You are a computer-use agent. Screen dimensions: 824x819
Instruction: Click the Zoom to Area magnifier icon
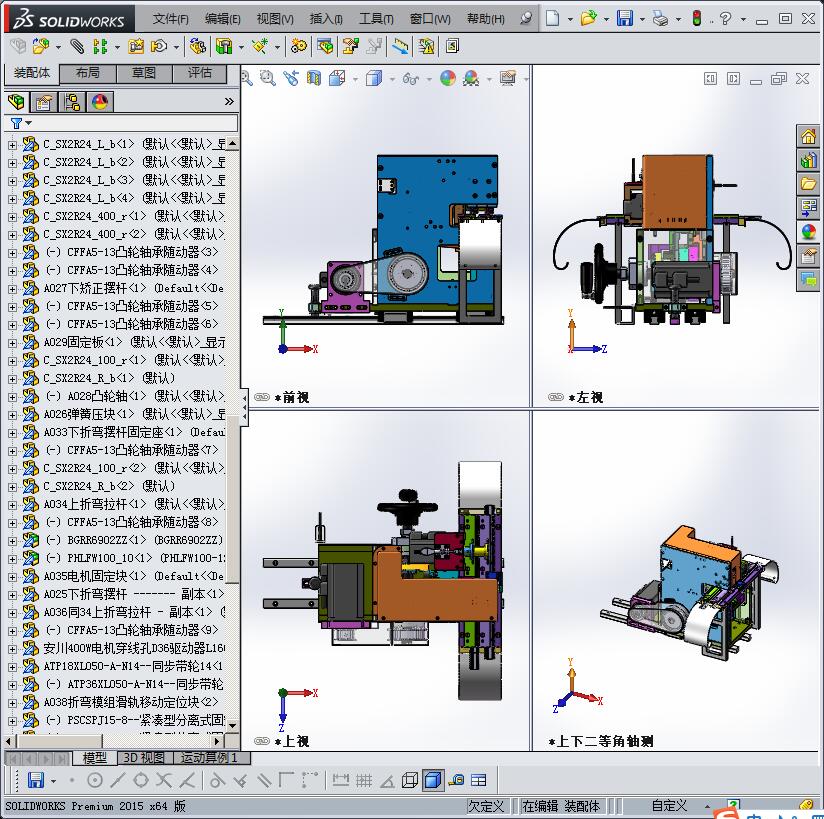(x=268, y=78)
